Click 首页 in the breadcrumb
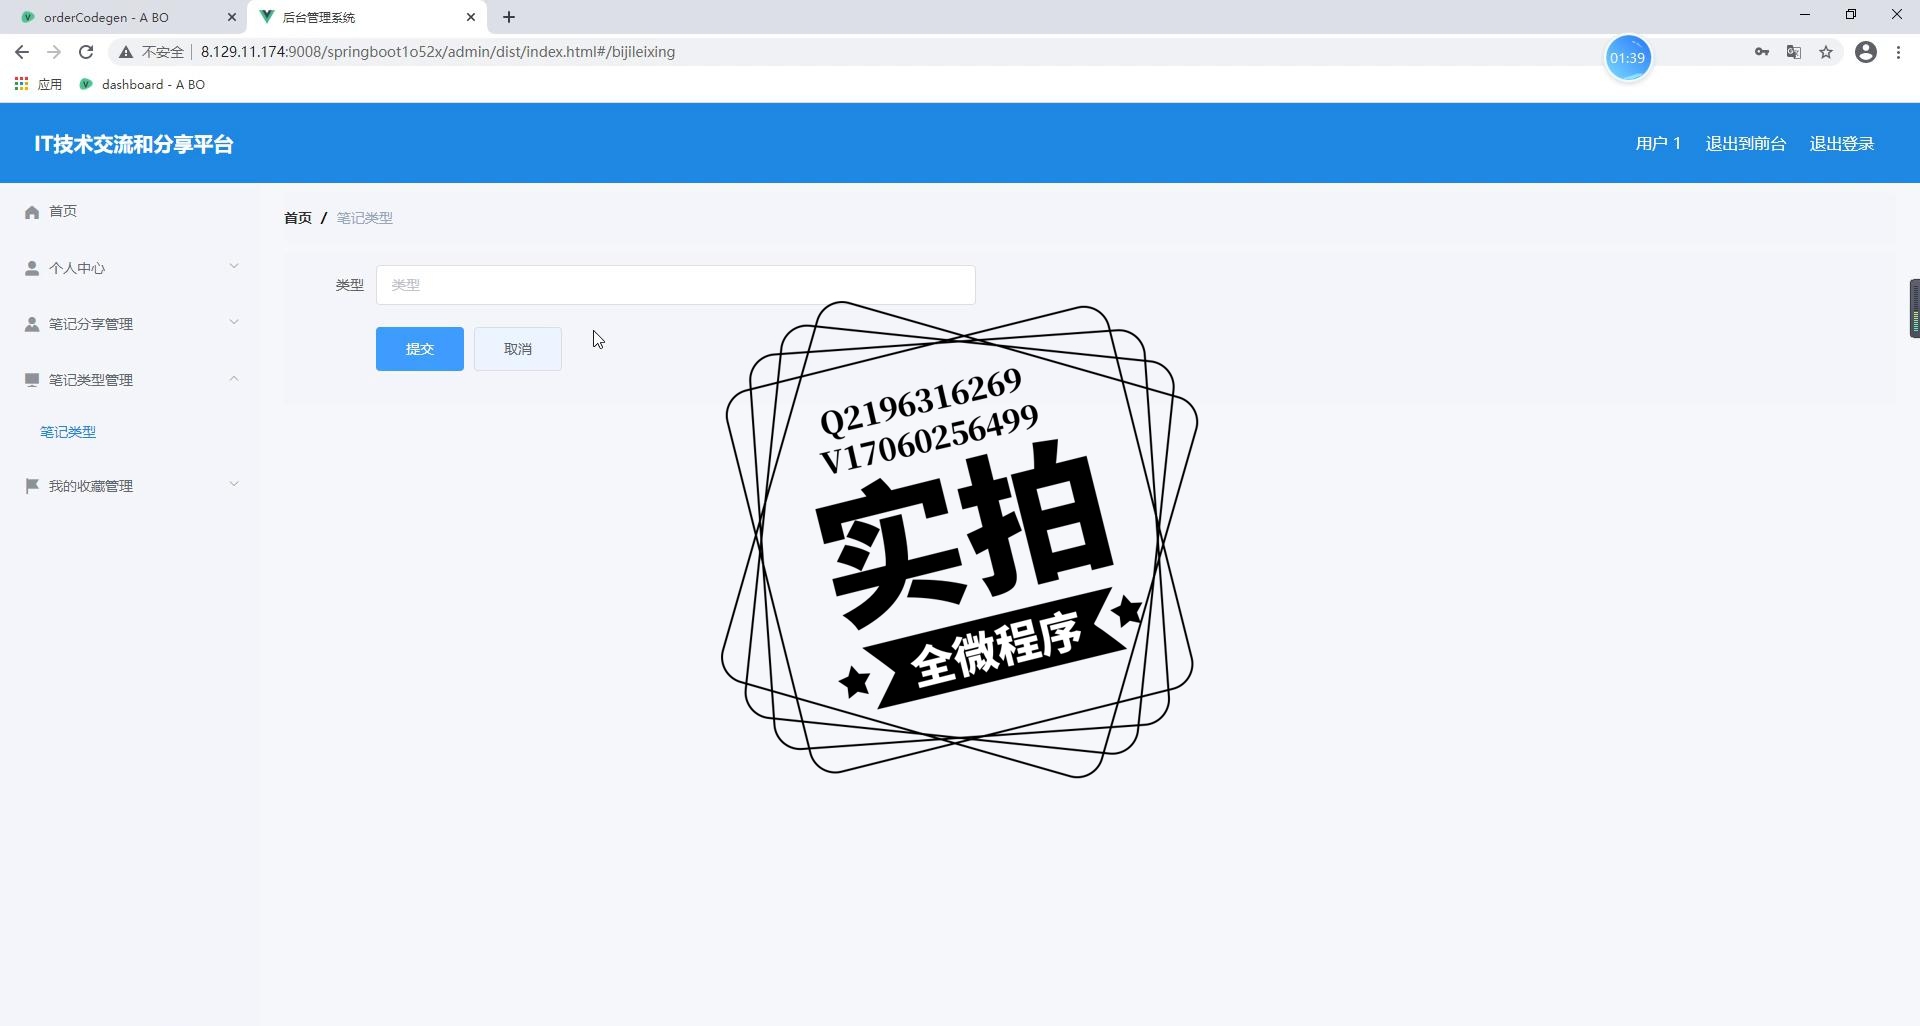Viewport: 1920px width, 1026px height. pos(298,218)
